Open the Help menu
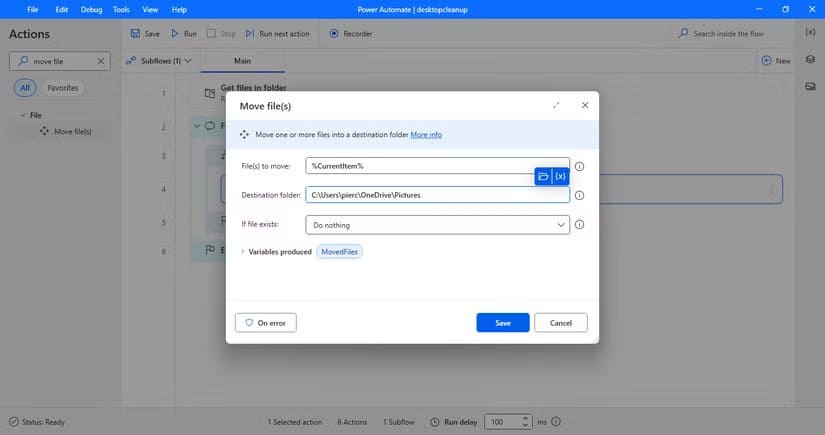 [x=179, y=9]
